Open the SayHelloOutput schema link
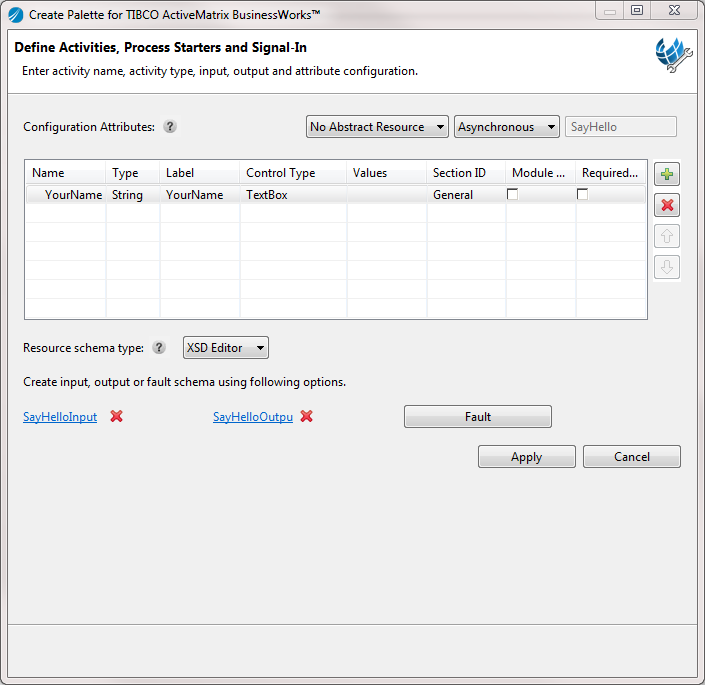The width and height of the screenshot is (705, 685). [253, 417]
